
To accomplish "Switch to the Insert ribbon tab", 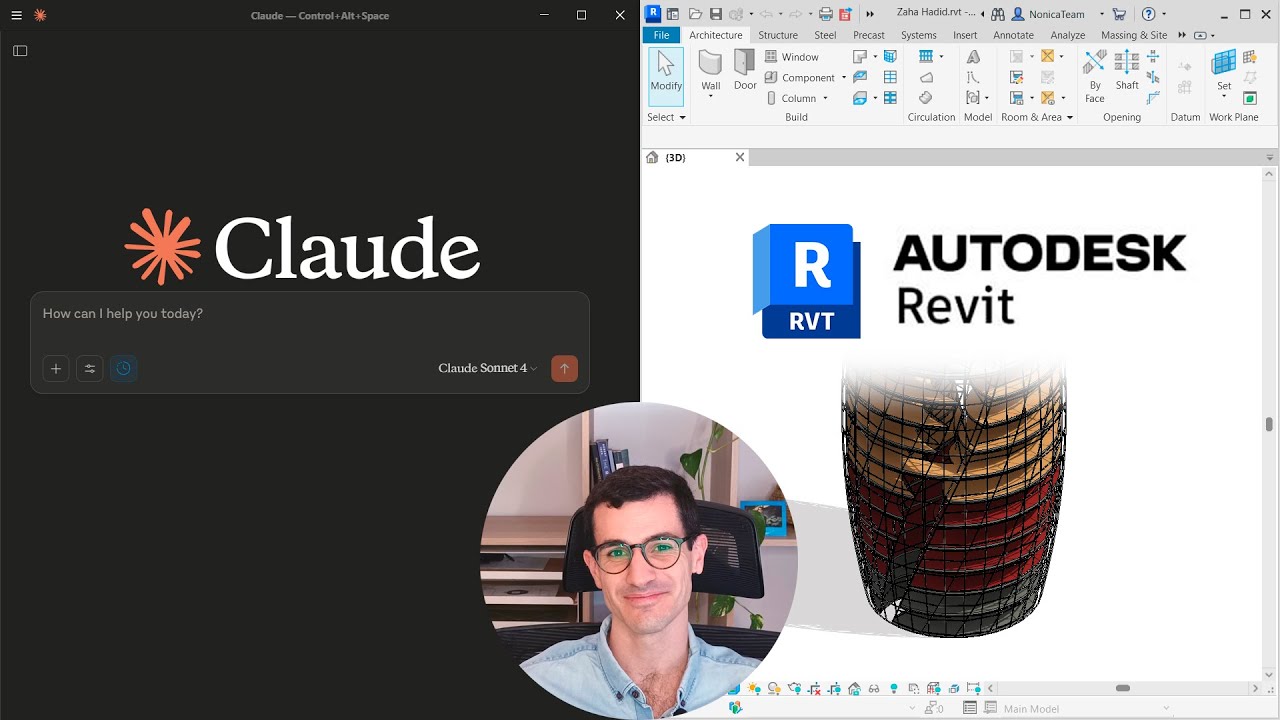I will coord(965,35).
